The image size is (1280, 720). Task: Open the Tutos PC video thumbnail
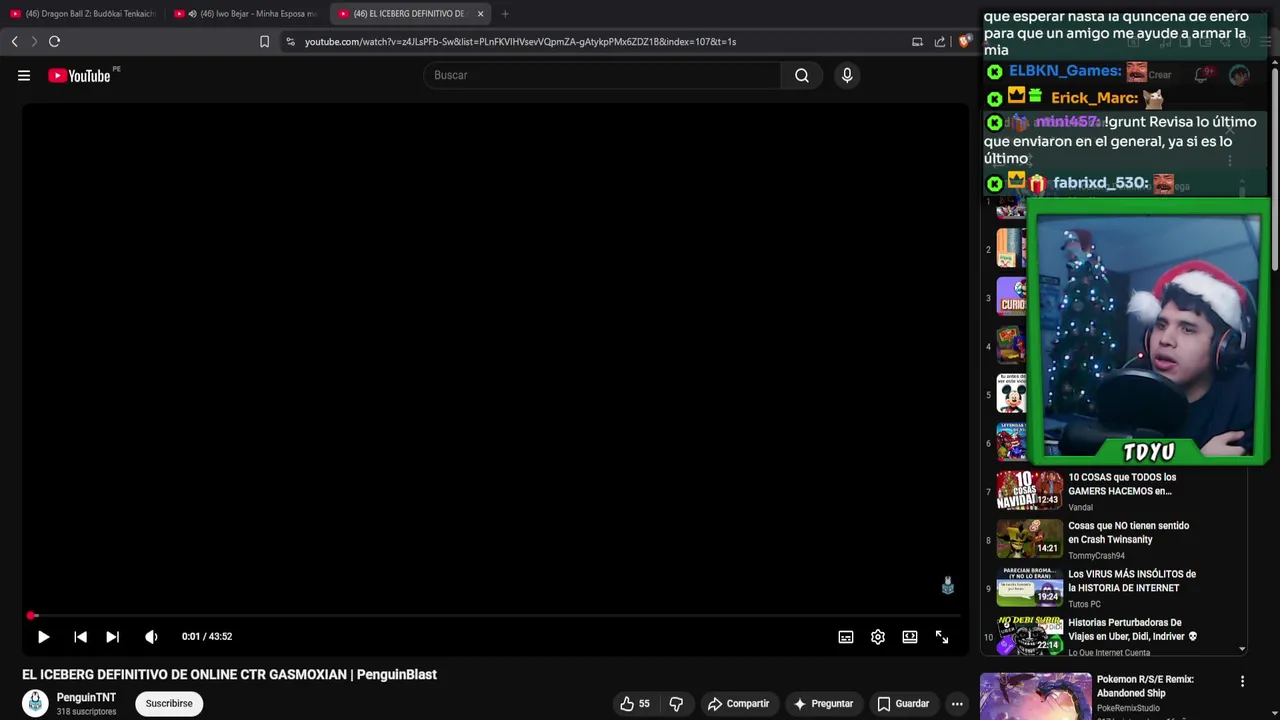click(x=1029, y=587)
